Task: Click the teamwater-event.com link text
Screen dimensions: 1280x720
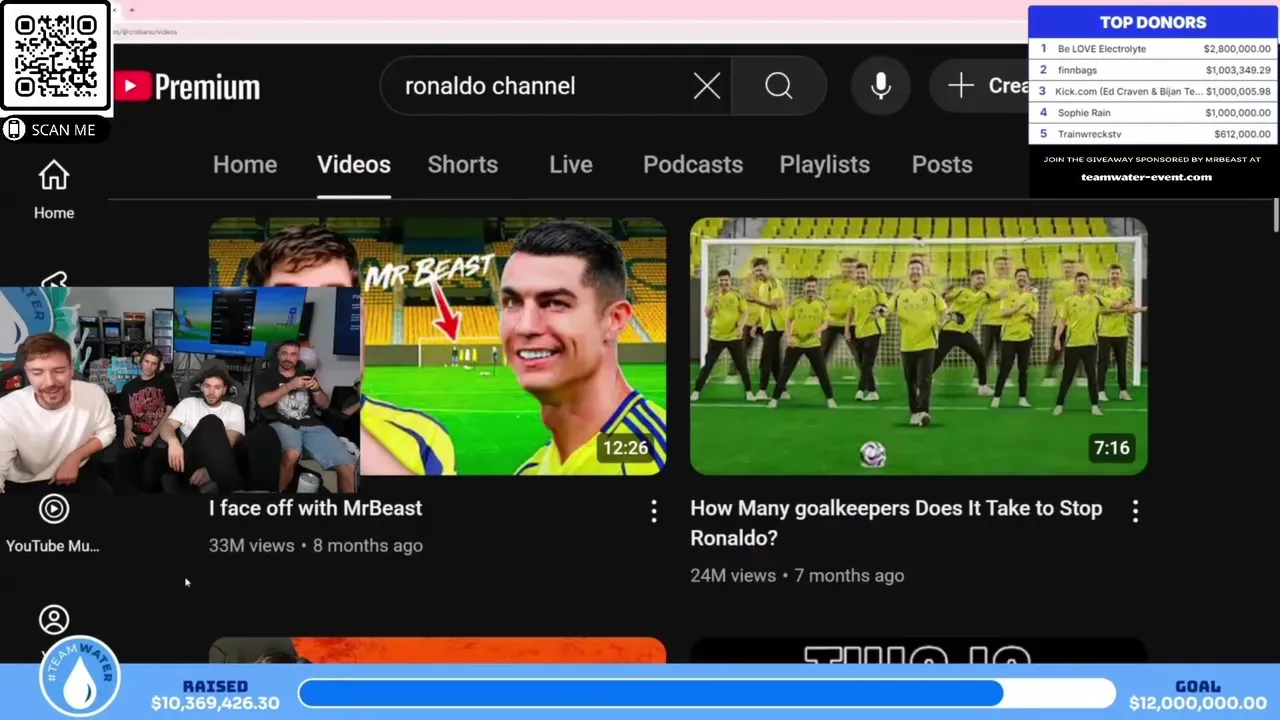Action: [x=1146, y=177]
